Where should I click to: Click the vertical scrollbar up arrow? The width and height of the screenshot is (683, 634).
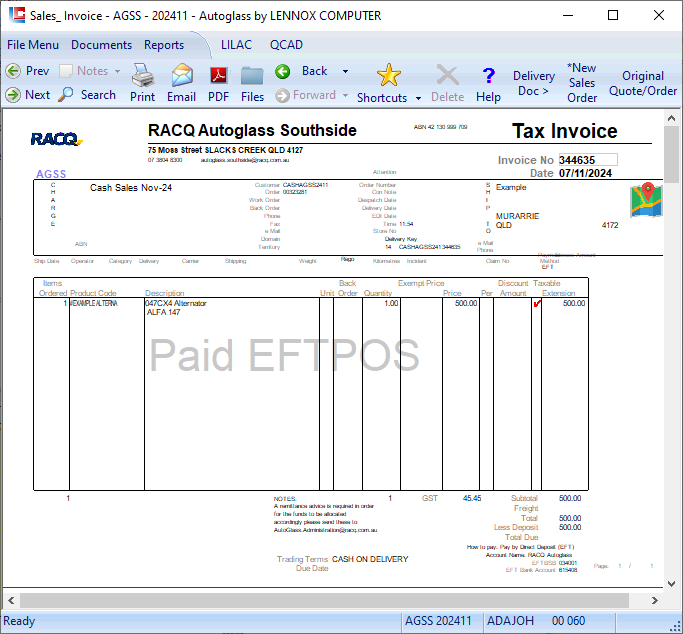(x=671, y=118)
